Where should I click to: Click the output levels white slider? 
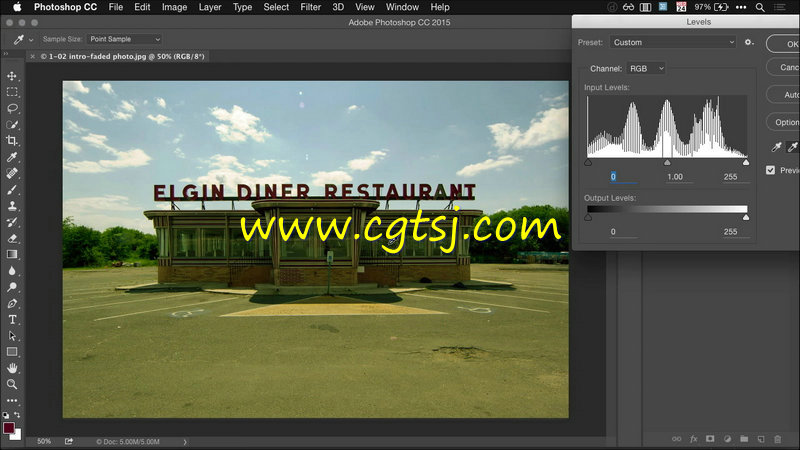click(746, 217)
